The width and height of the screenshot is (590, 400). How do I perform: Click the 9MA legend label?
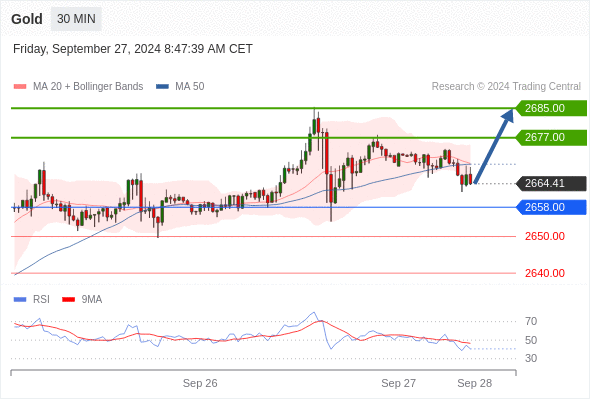coord(92,300)
